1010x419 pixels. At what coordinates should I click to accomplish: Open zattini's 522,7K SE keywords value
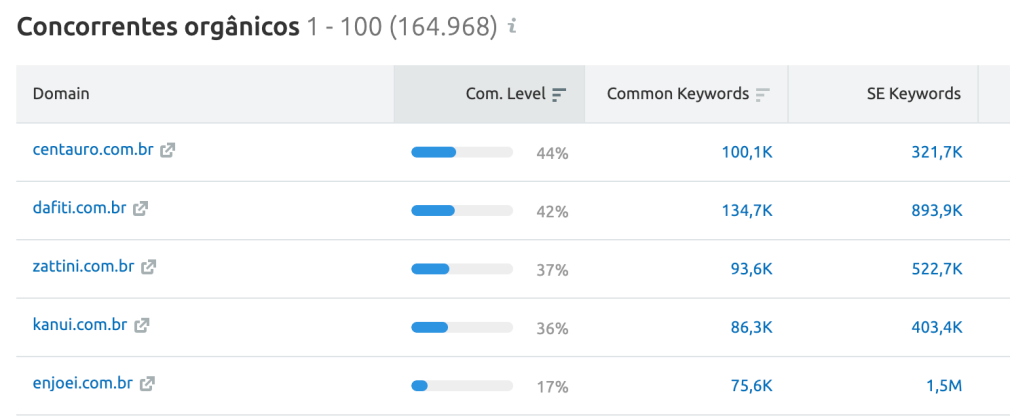937,269
